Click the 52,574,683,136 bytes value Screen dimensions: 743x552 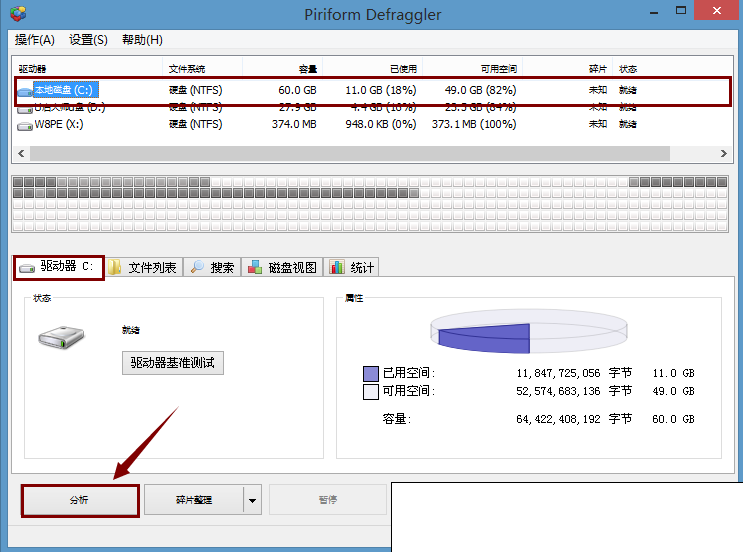[558, 391]
